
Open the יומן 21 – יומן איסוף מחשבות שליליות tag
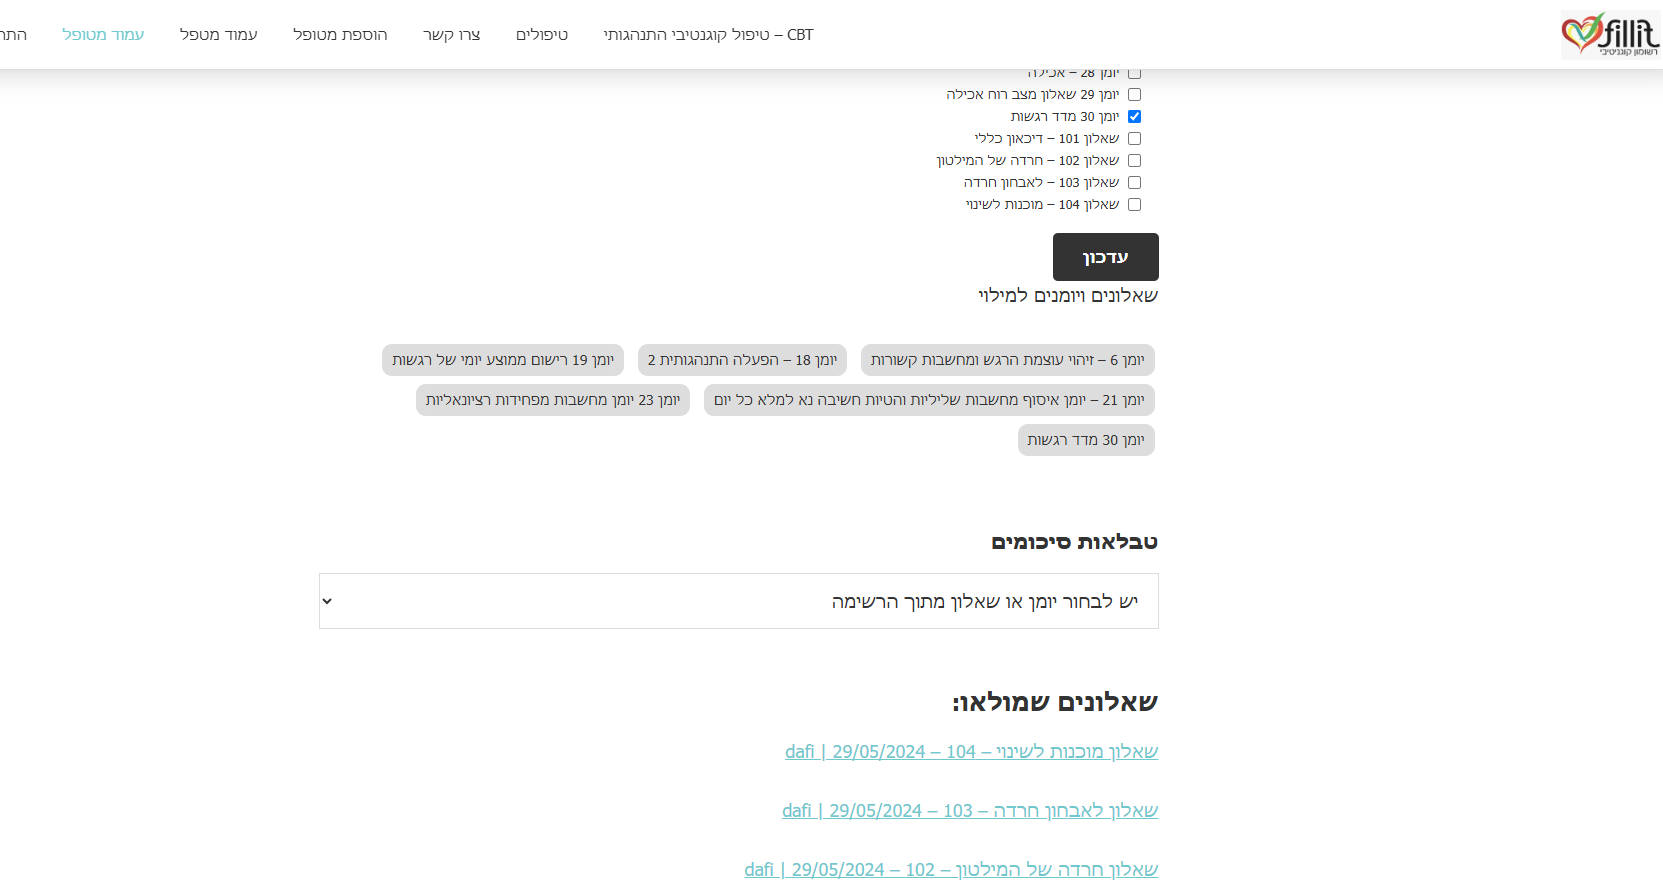929,400
